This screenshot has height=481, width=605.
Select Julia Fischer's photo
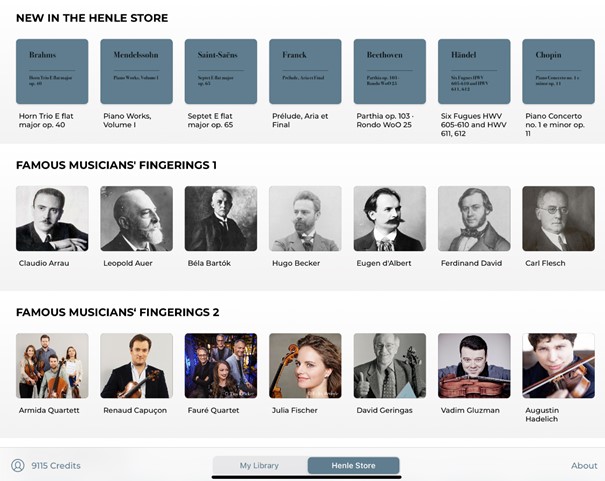point(305,366)
